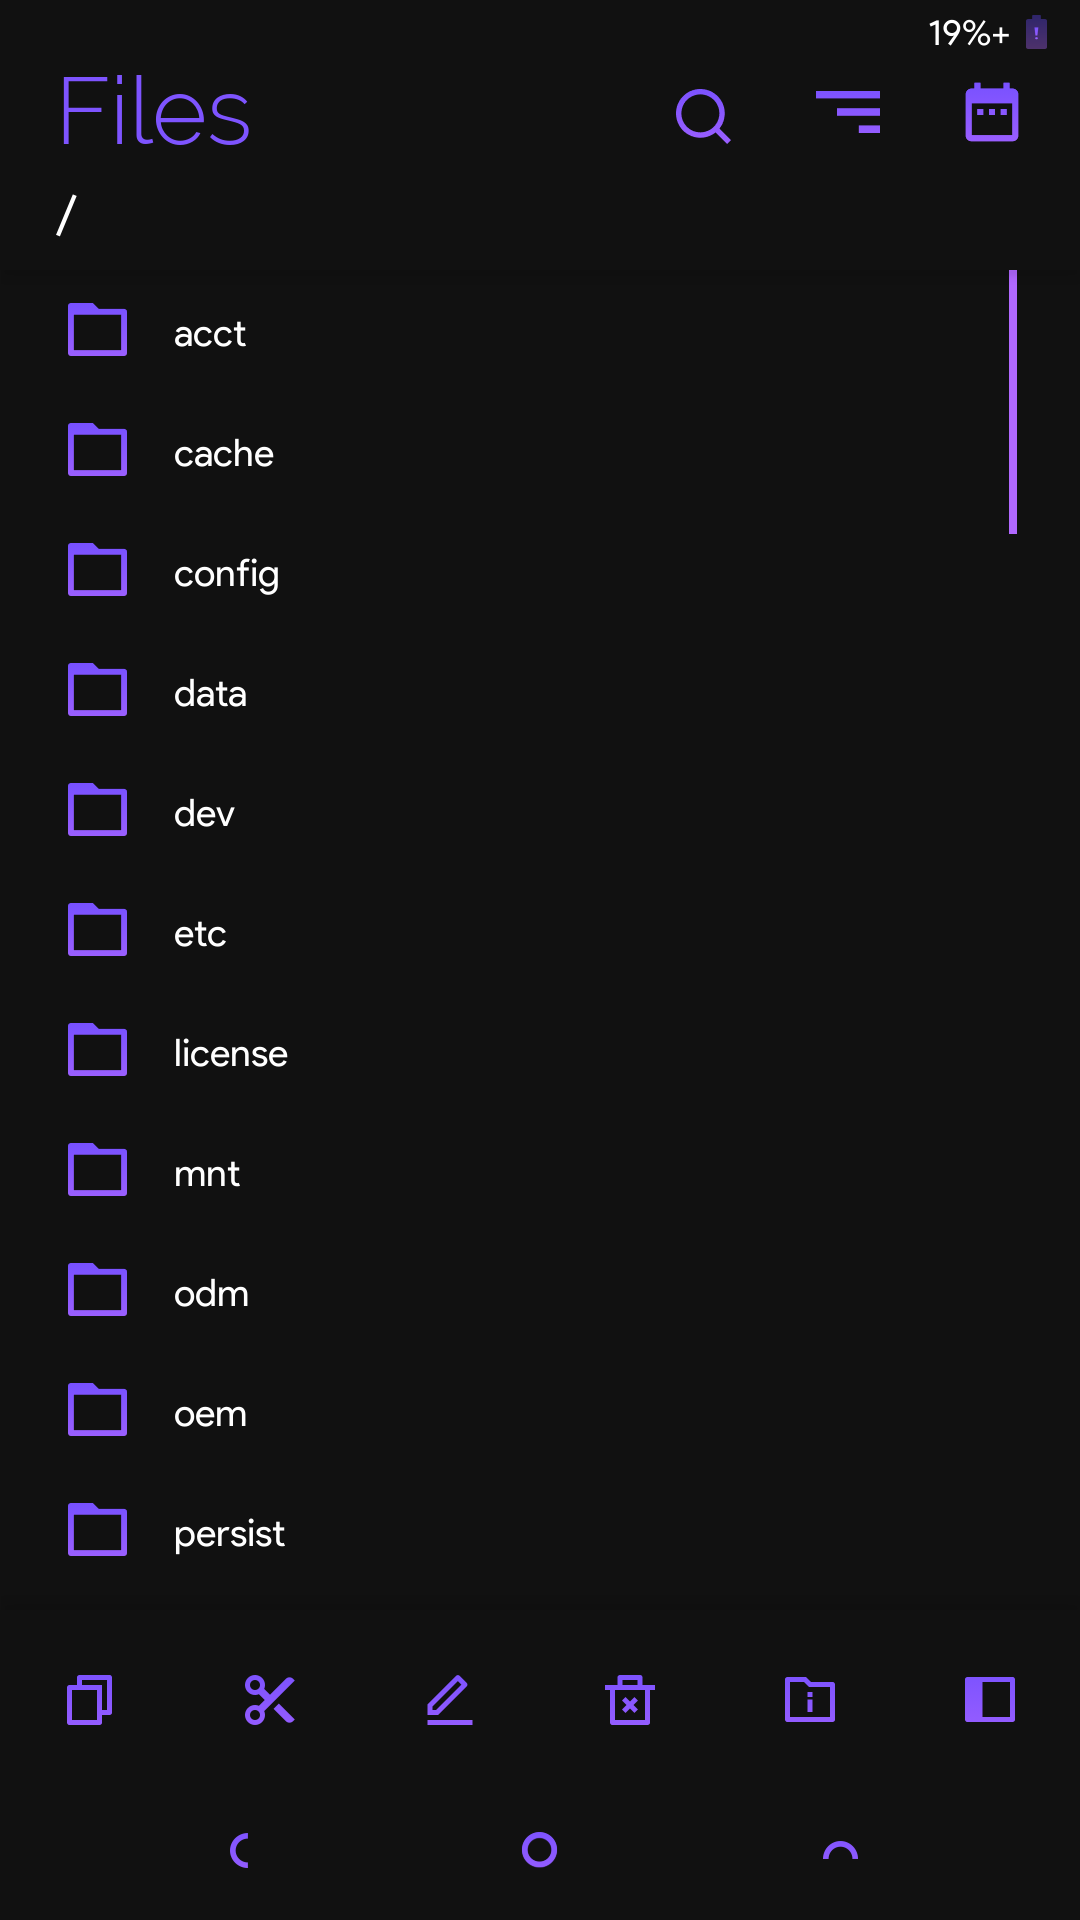Open the mnt folder
Screen dimensions: 1080x1920
(206, 1173)
